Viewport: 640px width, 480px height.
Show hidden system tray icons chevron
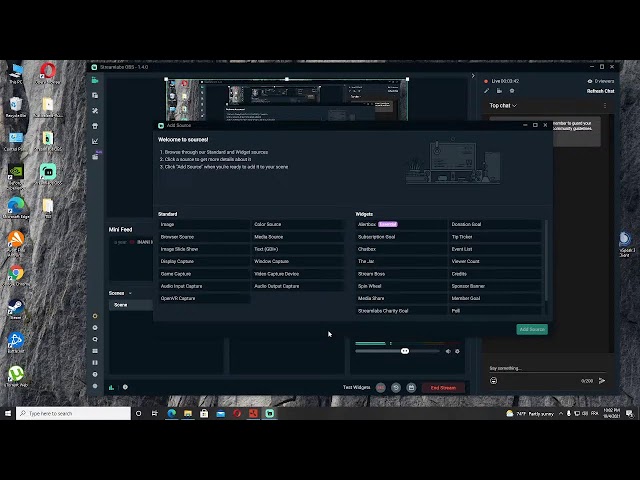point(561,413)
